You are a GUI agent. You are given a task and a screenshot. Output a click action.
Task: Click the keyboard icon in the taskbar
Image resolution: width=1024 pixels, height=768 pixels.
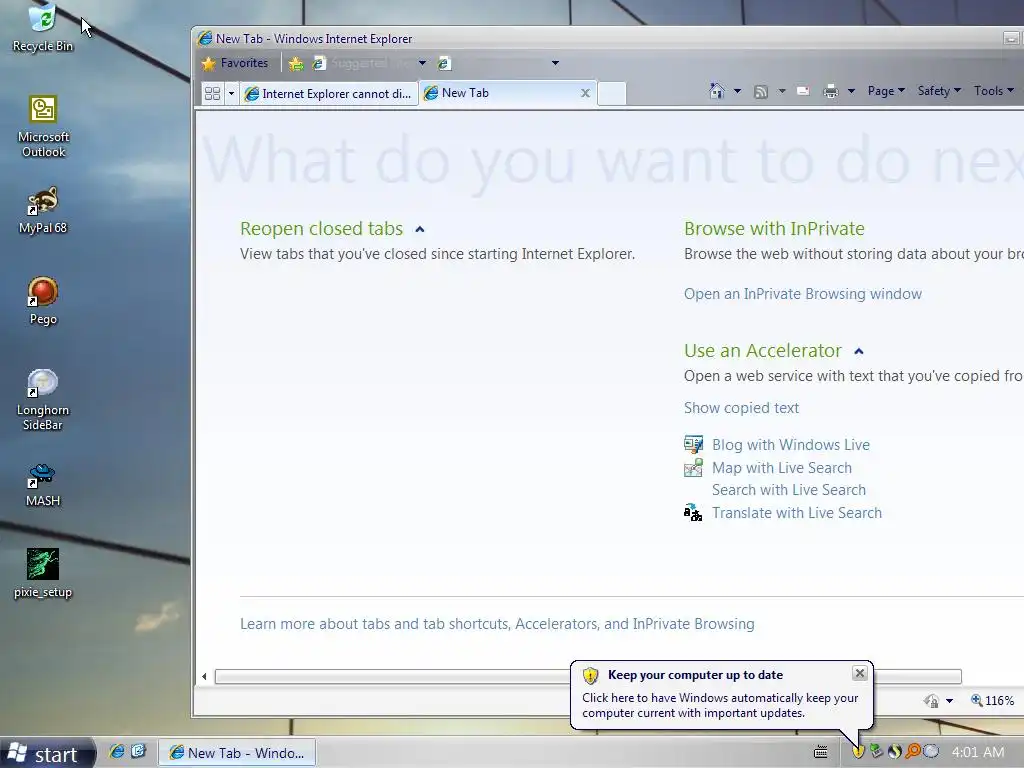tap(821, 752)
